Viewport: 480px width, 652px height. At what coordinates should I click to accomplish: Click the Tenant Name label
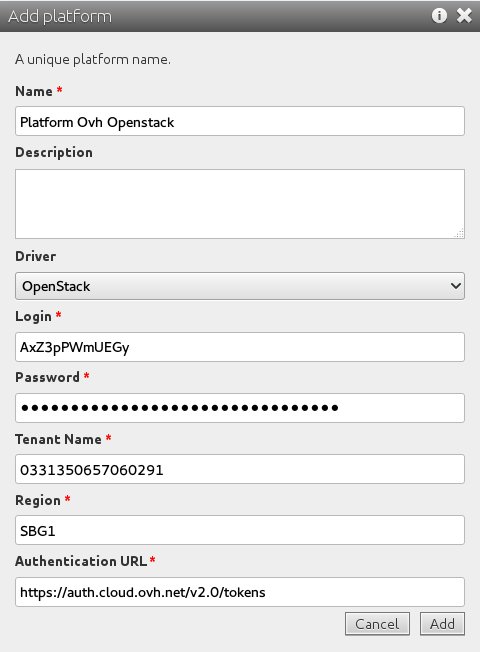tap(58, 439)
